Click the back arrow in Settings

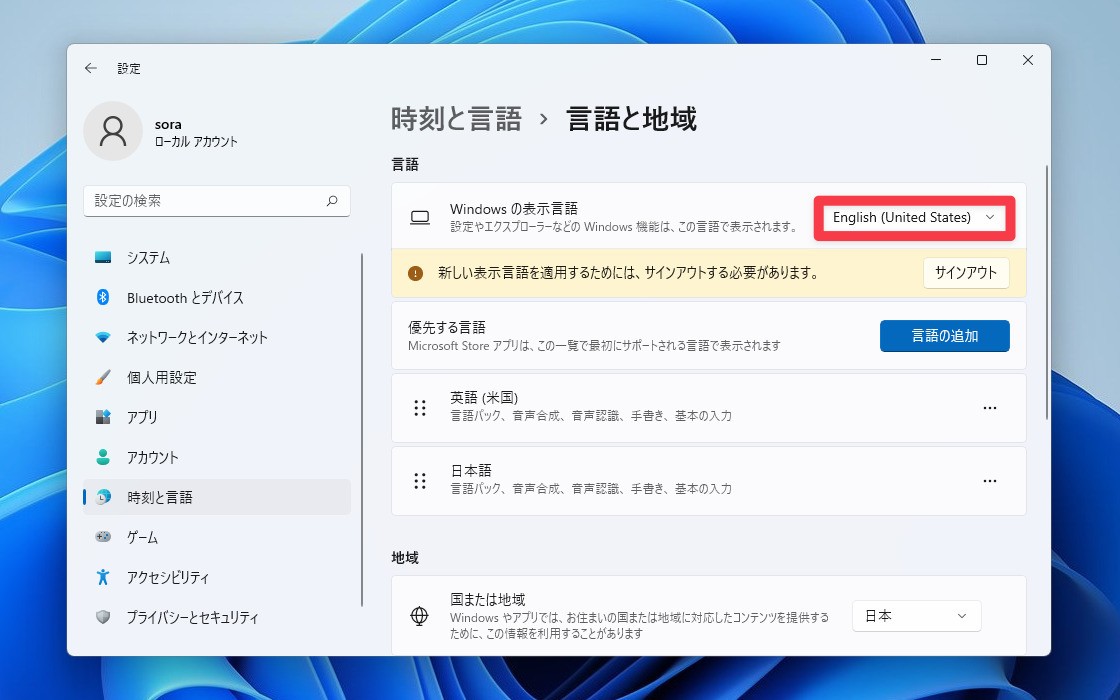(90, 68)
